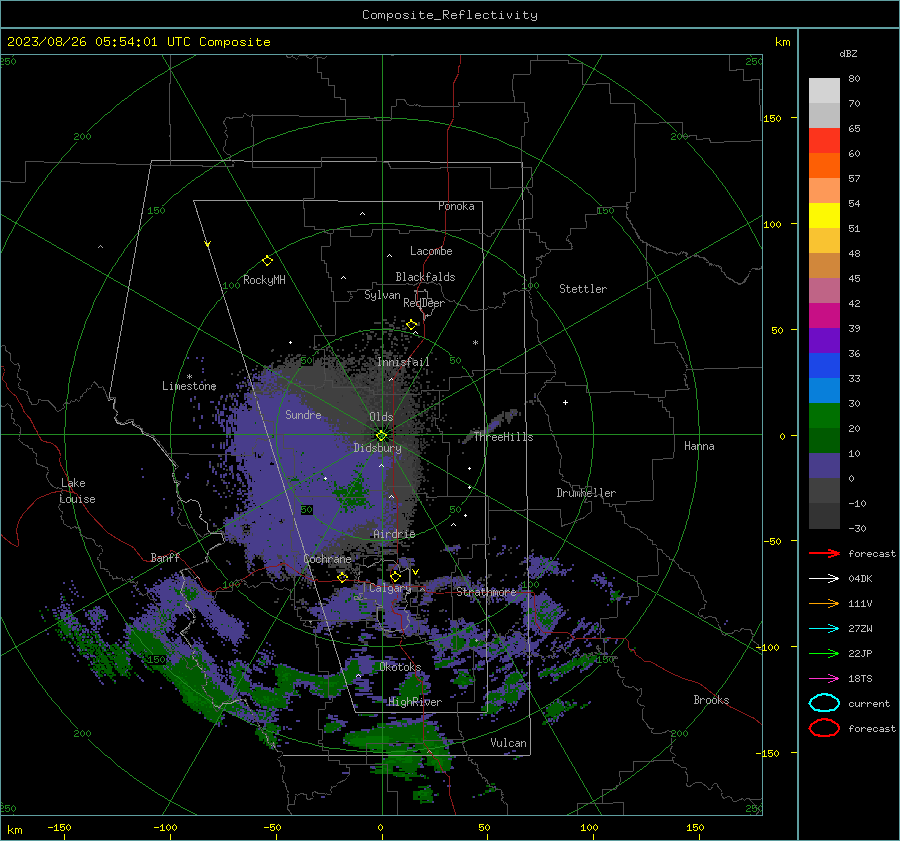Click the Sylvan label
900x841 pixels.
coord(382,295)
